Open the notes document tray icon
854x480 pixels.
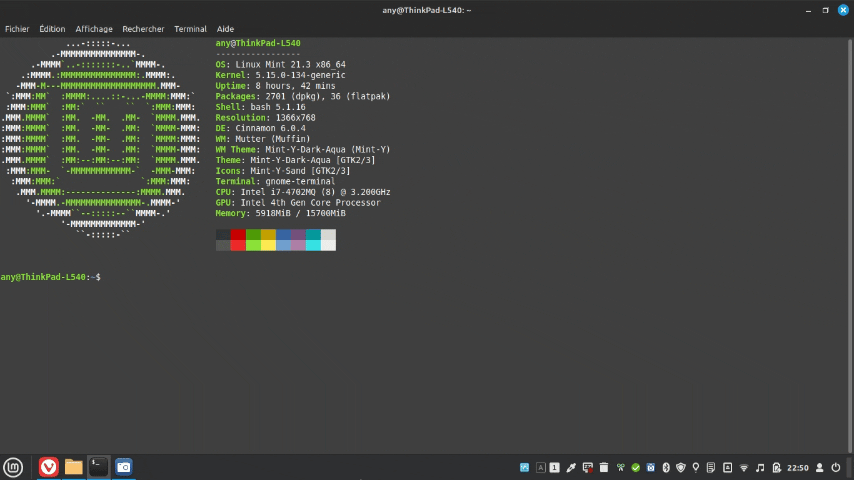tap(711, 467)
